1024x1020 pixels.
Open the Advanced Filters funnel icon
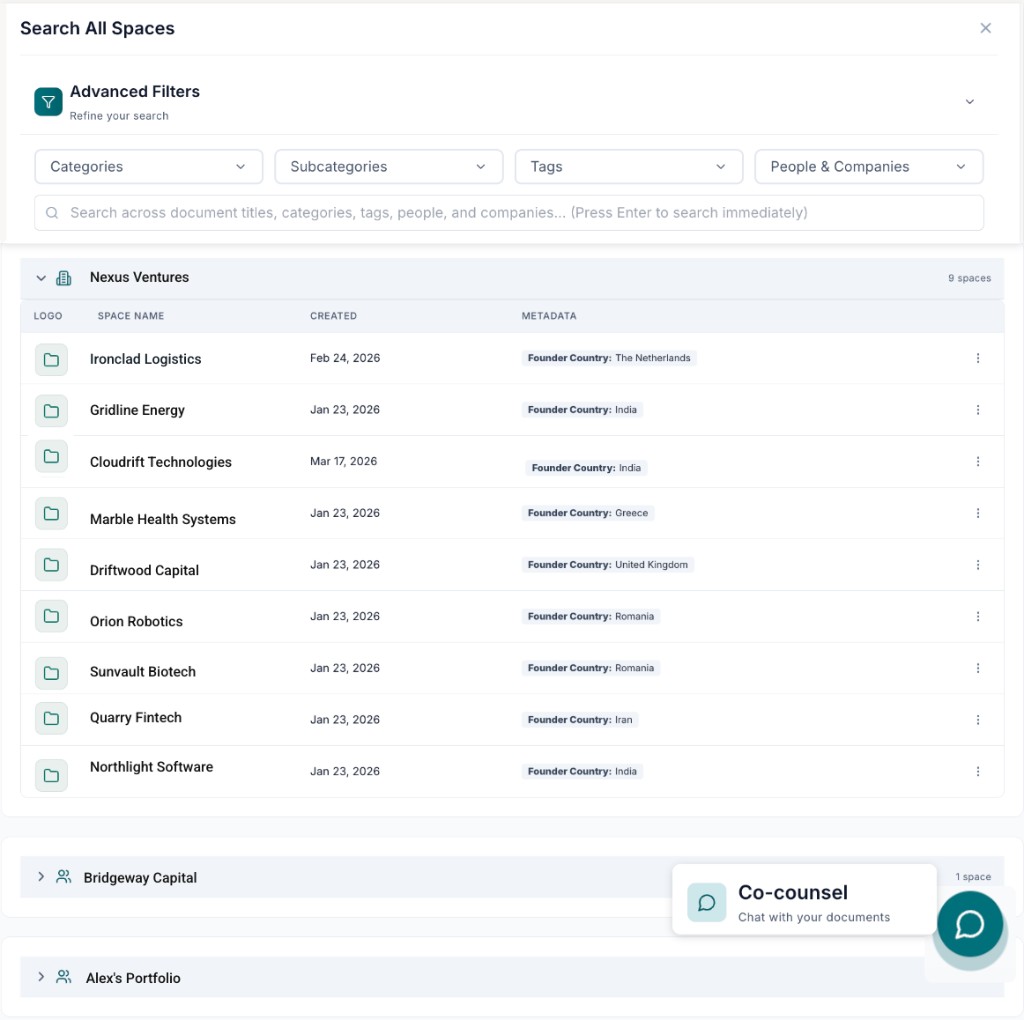click(48, 101)
